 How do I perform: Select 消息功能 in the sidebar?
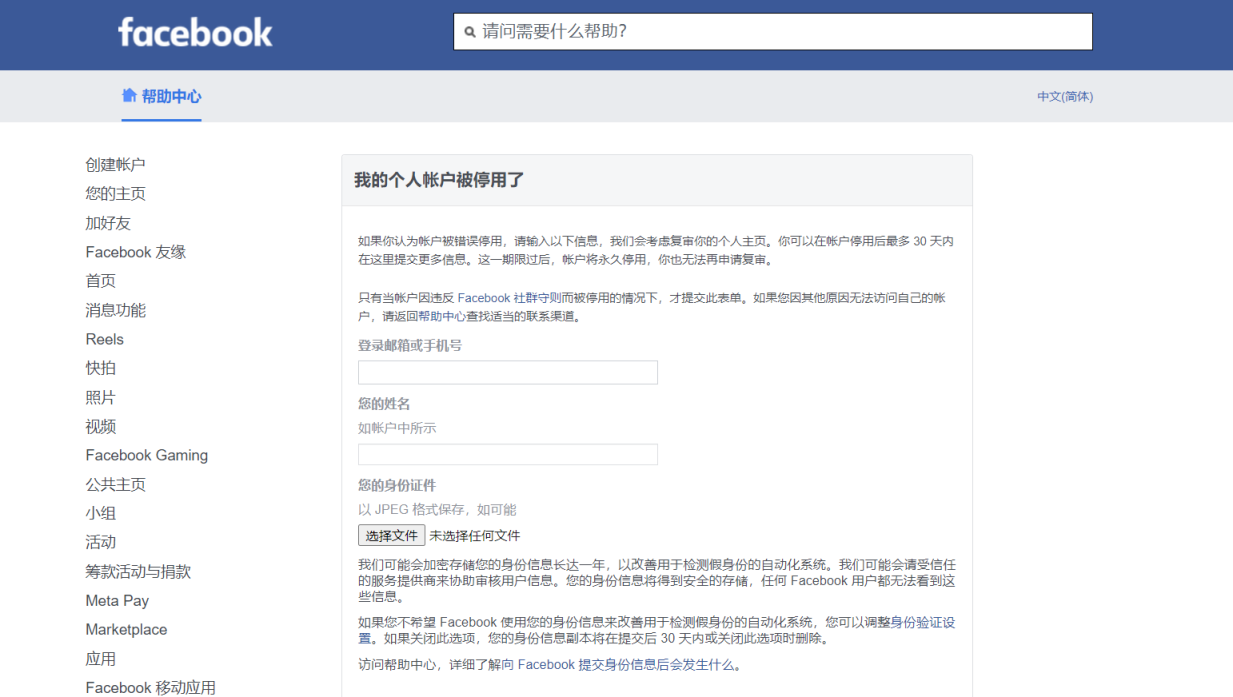113,310
